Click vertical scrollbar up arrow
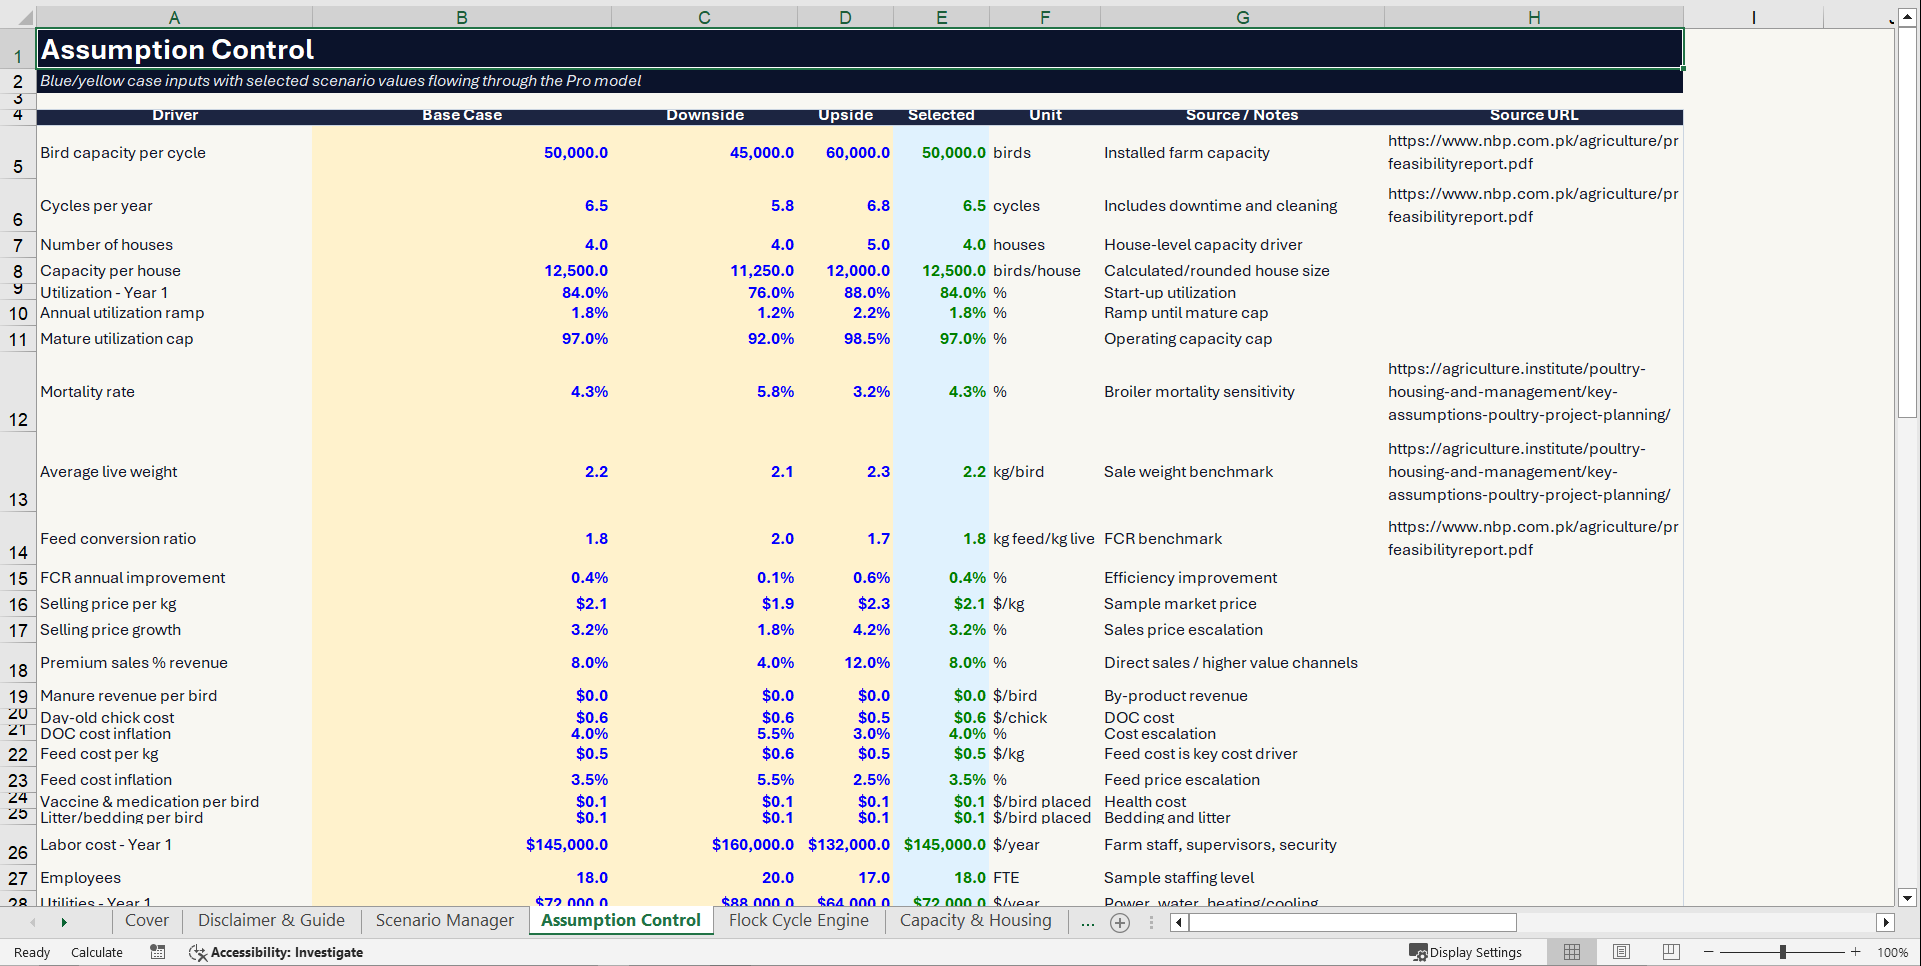 click(x=1907, y=17)
